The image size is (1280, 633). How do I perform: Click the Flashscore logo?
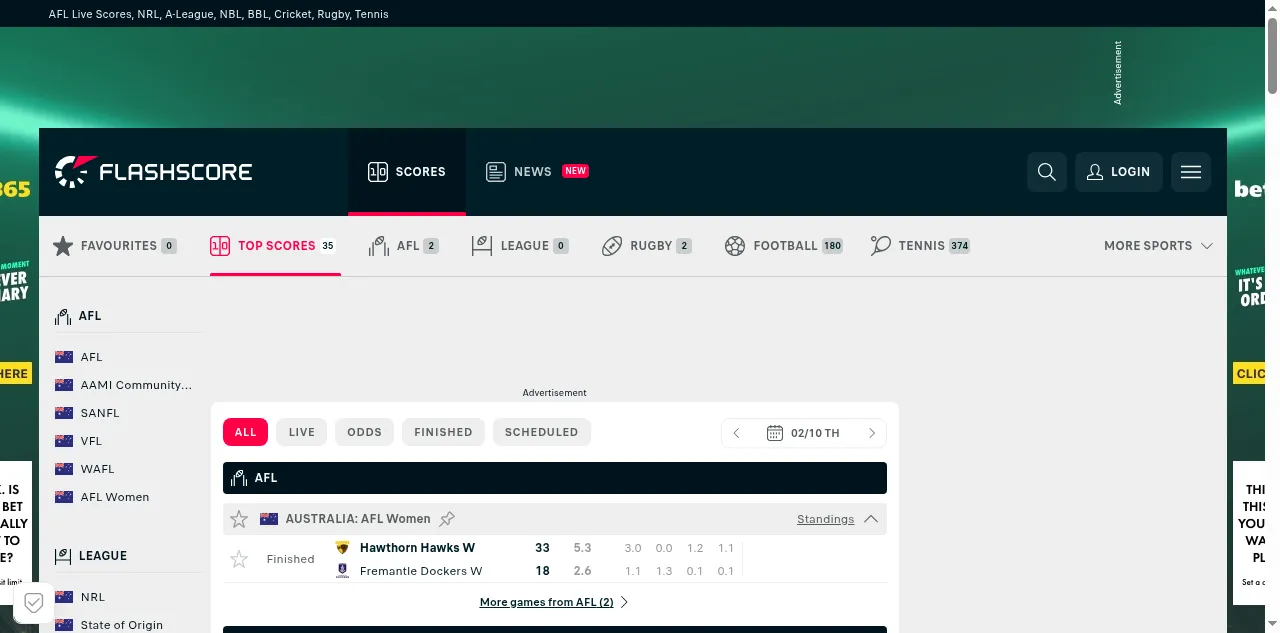pyautogui.click(x=153, y=172)
